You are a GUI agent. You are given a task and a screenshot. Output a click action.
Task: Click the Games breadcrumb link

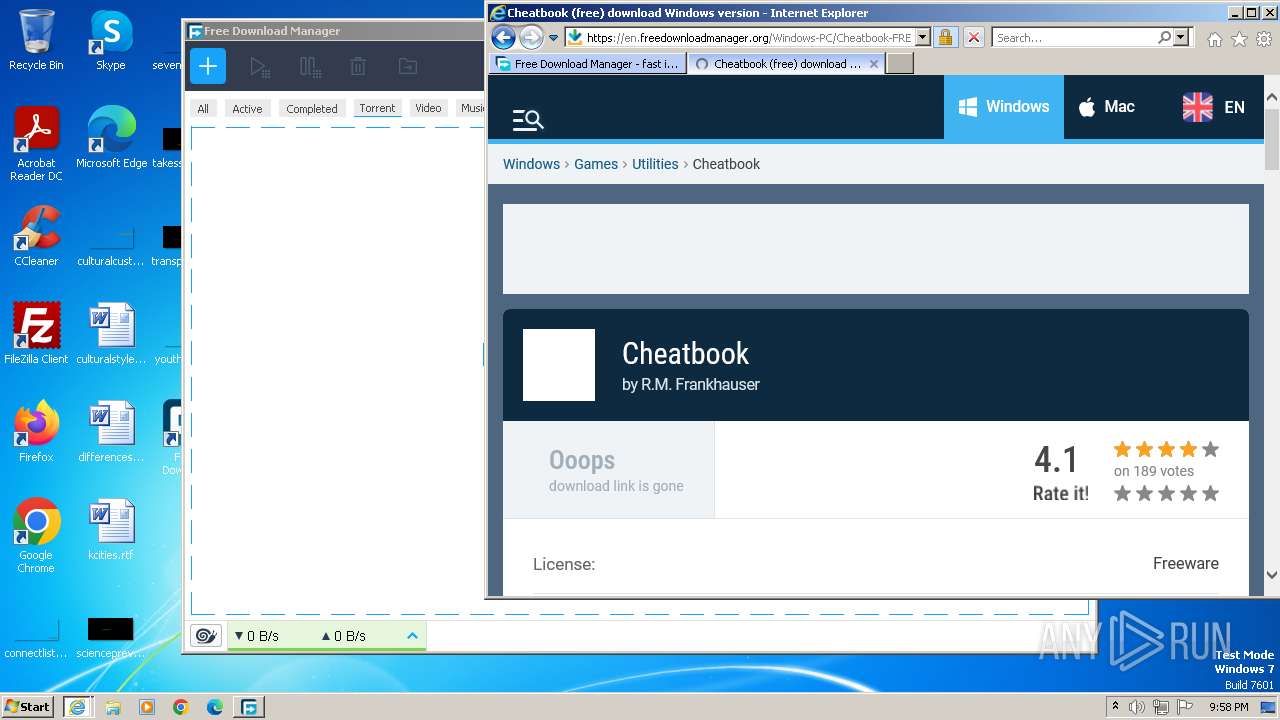click(596, 164)
